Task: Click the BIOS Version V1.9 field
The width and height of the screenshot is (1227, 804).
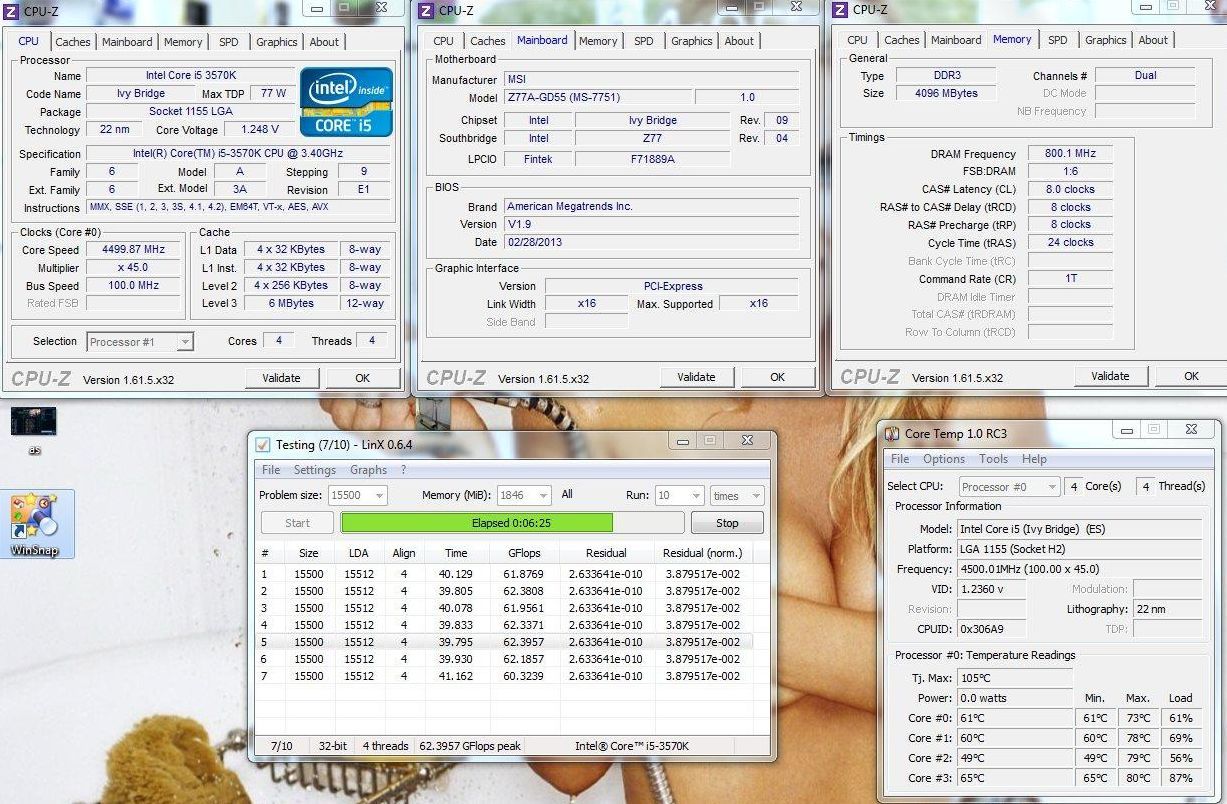Action: point(651,224)
